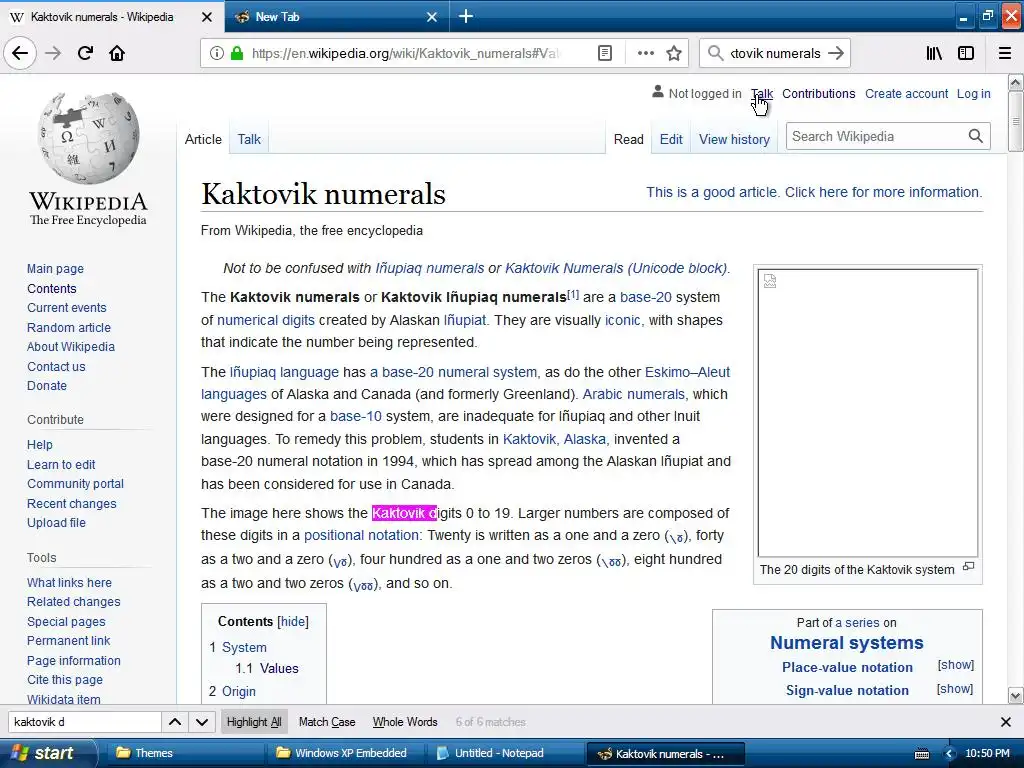Screen dimensions: 1024x768
Task: Find previous match arrow in find bar
Action: (x=174, y=722)
